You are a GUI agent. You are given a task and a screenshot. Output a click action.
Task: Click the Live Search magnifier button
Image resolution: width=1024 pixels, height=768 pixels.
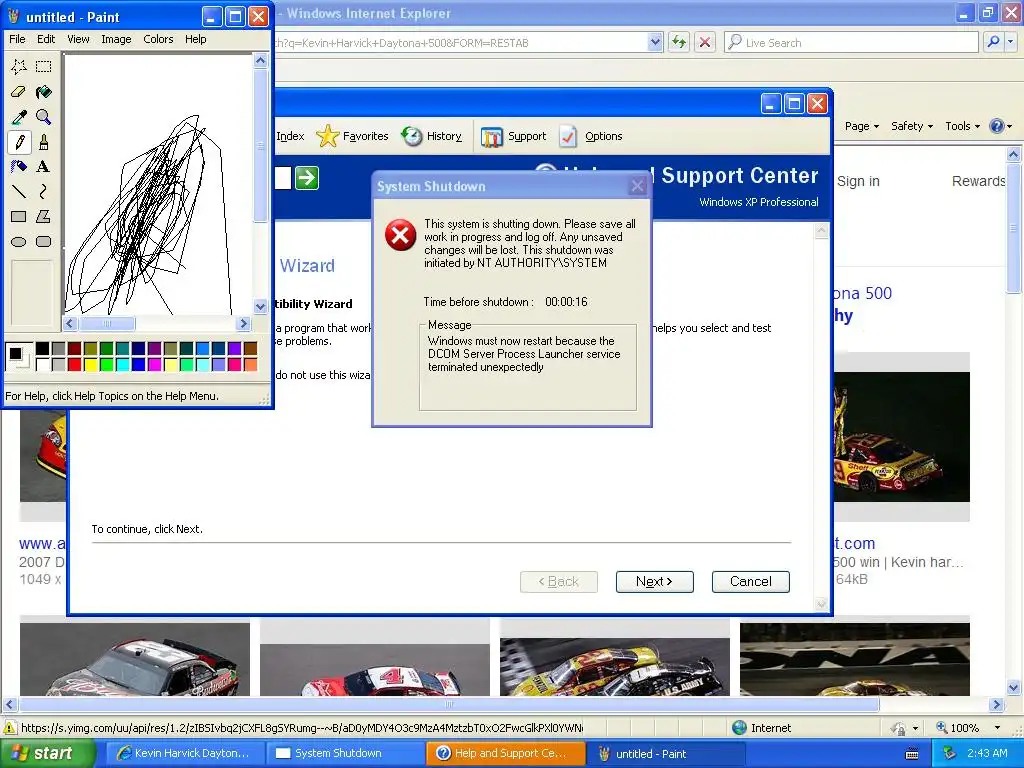(993, 42)
